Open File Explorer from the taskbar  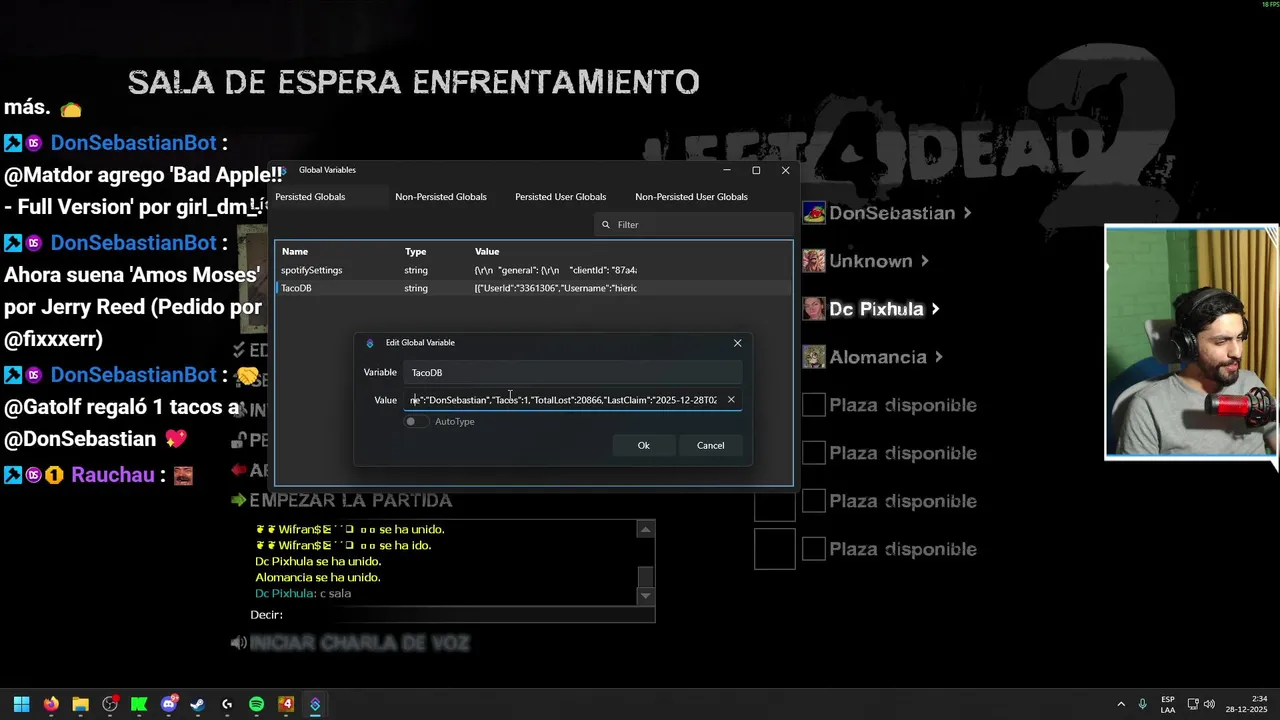80,704
